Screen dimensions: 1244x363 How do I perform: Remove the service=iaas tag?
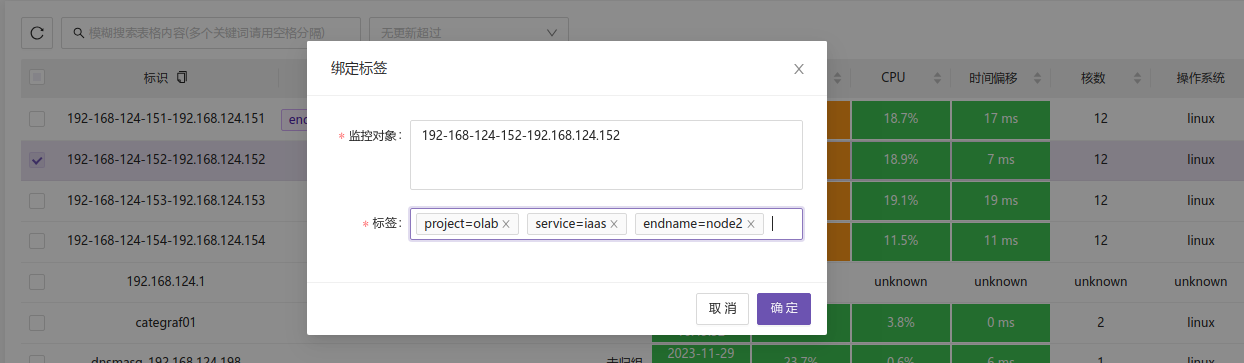point(614,225)
